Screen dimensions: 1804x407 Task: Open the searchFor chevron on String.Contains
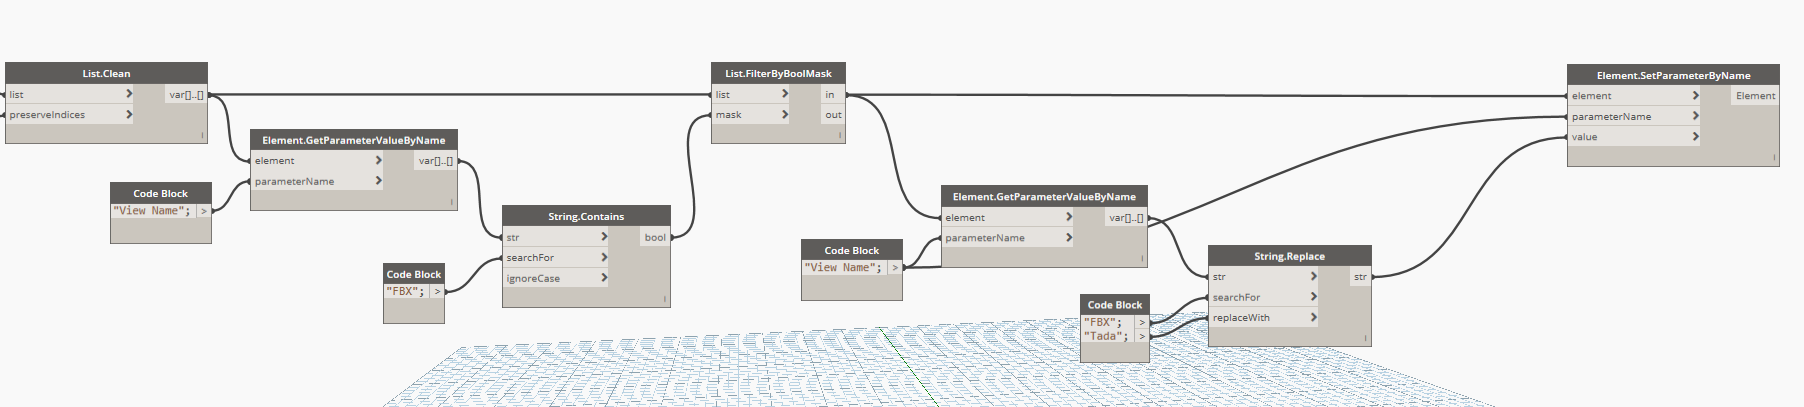click(604, 258)
